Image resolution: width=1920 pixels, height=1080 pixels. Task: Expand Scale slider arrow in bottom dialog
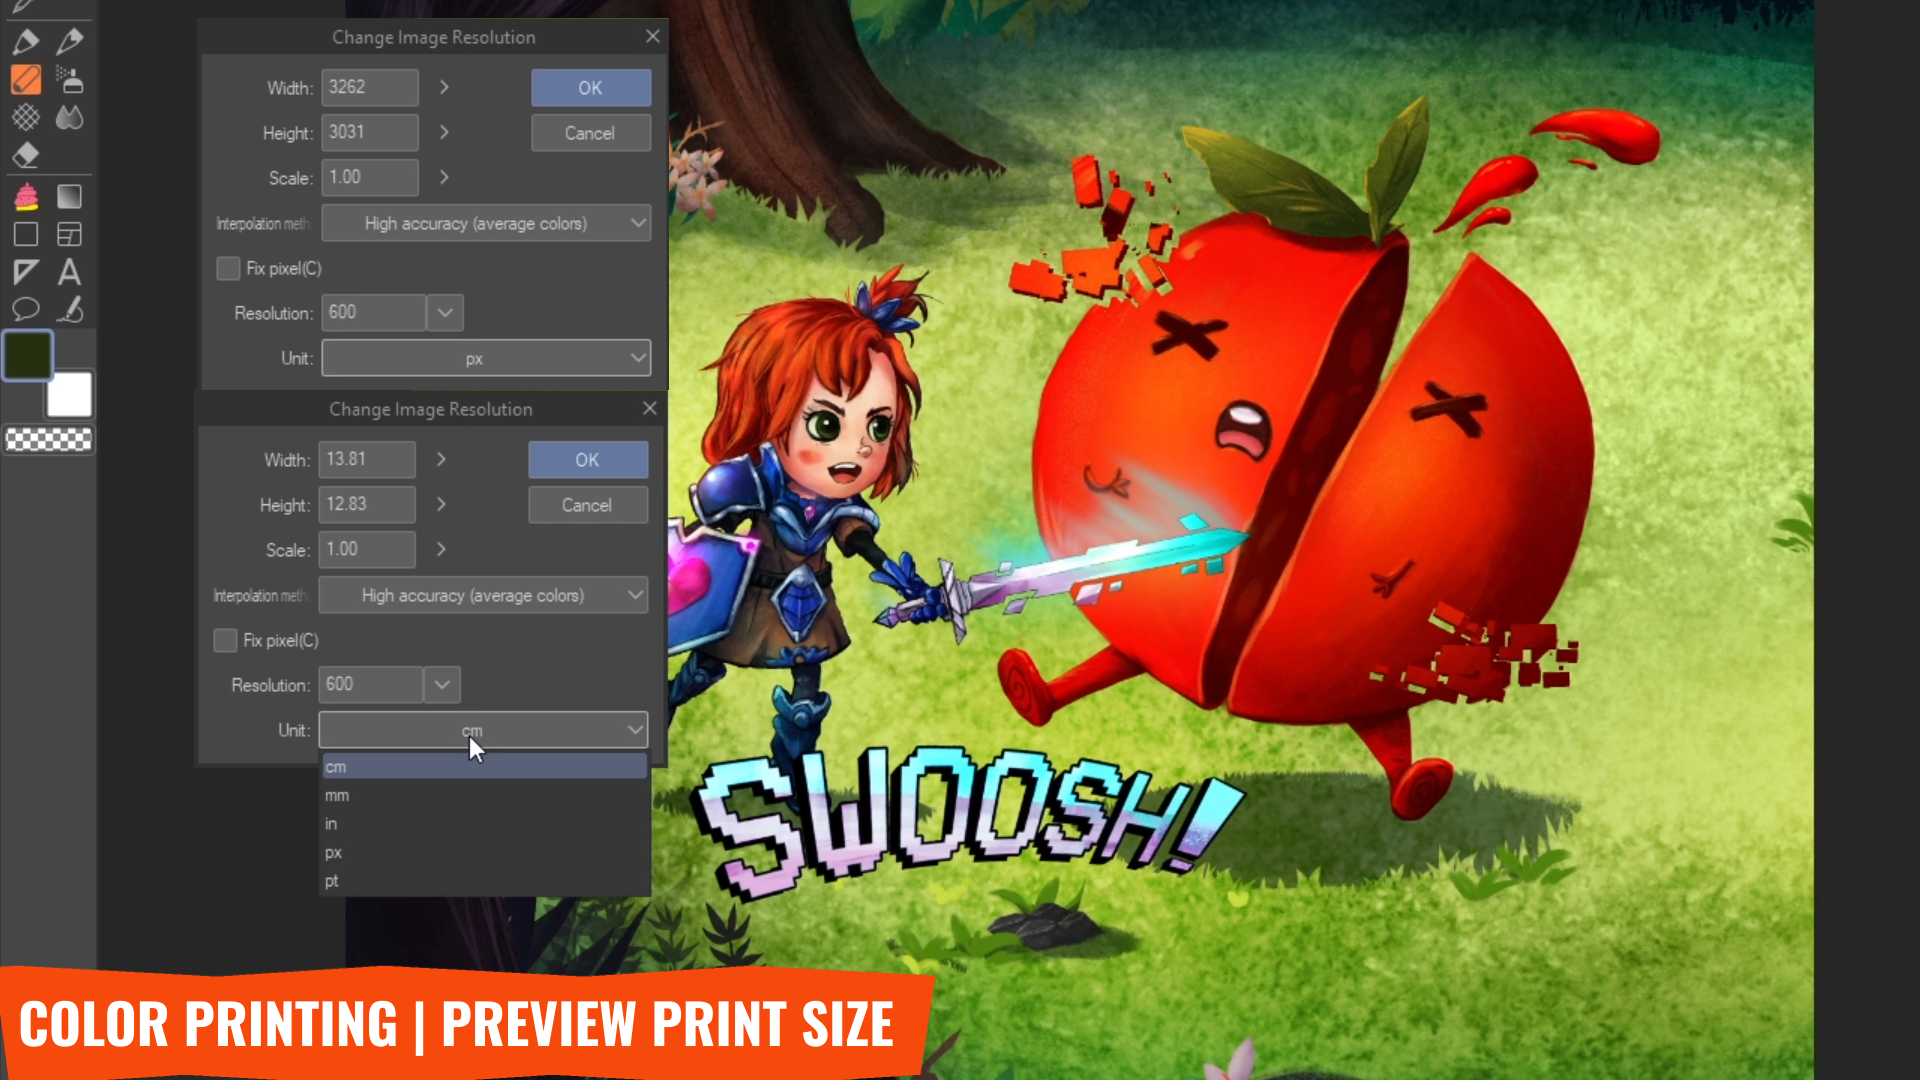(x=441, y=549)
